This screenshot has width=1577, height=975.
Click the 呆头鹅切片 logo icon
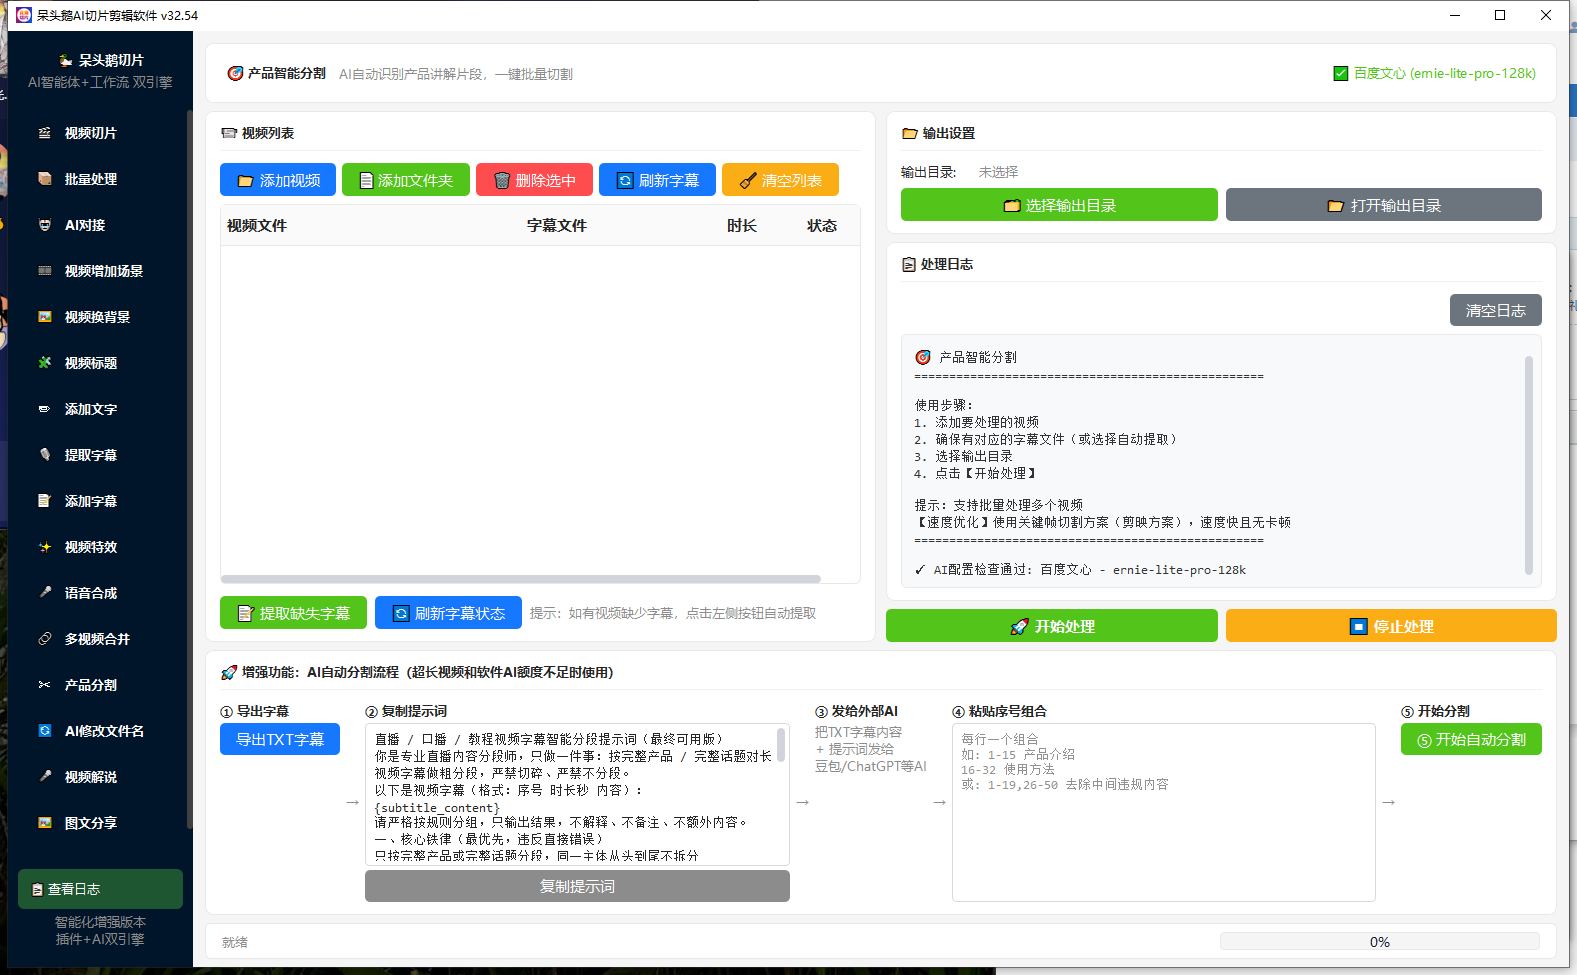(66, 60)
